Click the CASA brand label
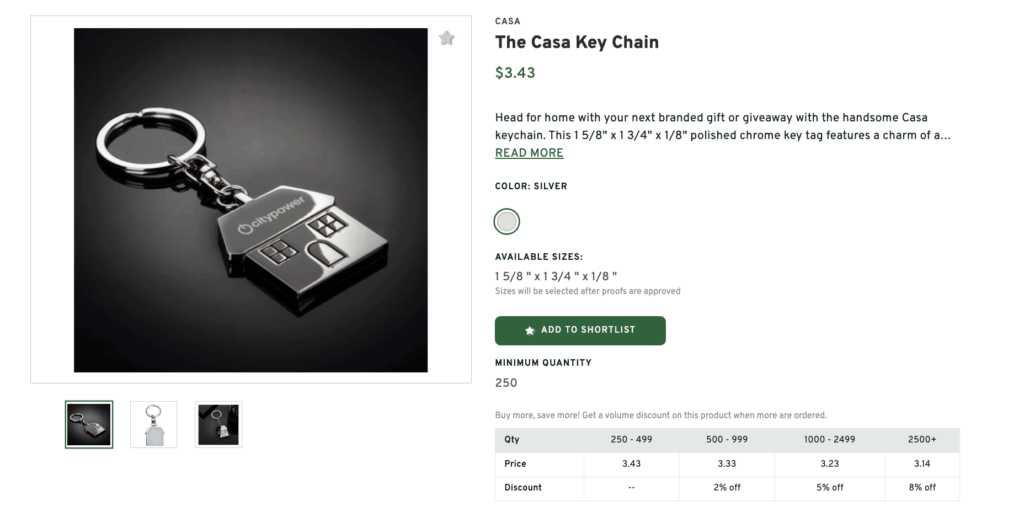 (x=508, y=21)
